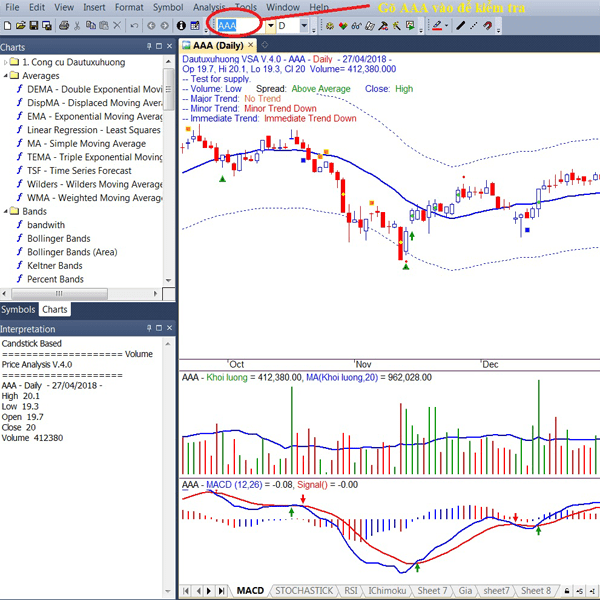Switch to the STOCHASTICK sheet tab

coord(304,591)
